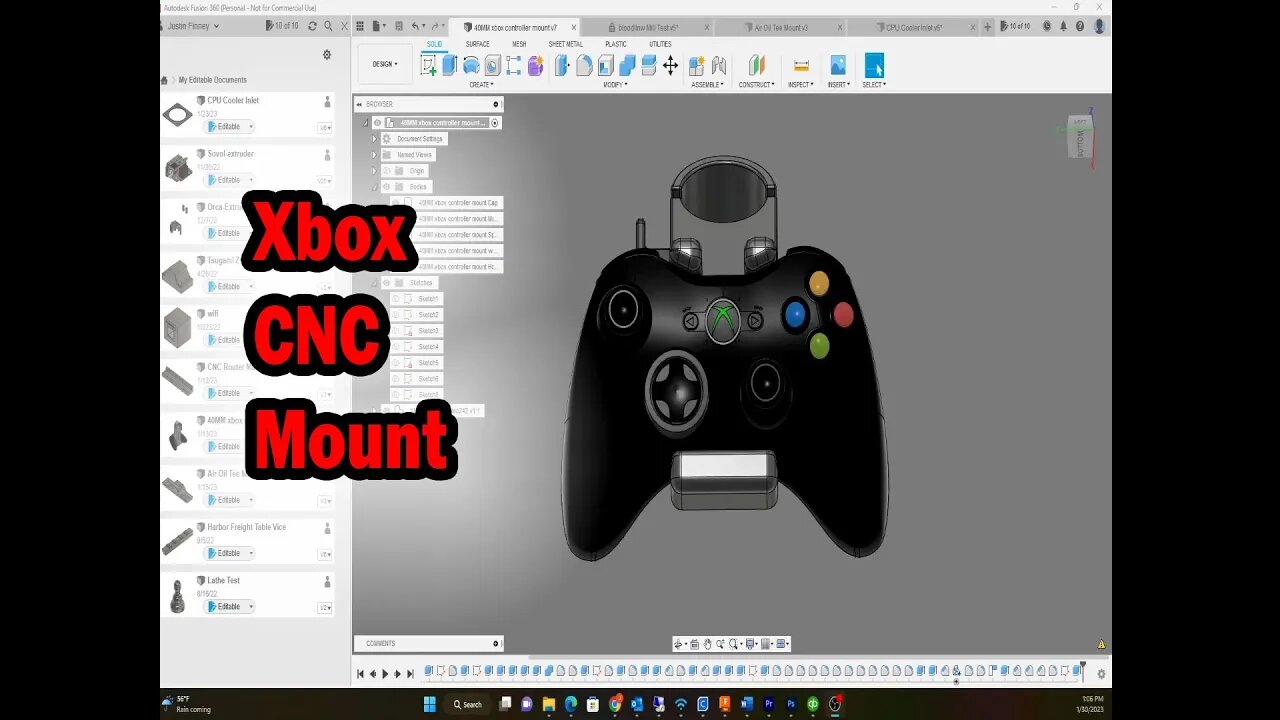Open the Lathe Test document
The height and width of the screenshot is (720, 1280).
coord(247,593)
